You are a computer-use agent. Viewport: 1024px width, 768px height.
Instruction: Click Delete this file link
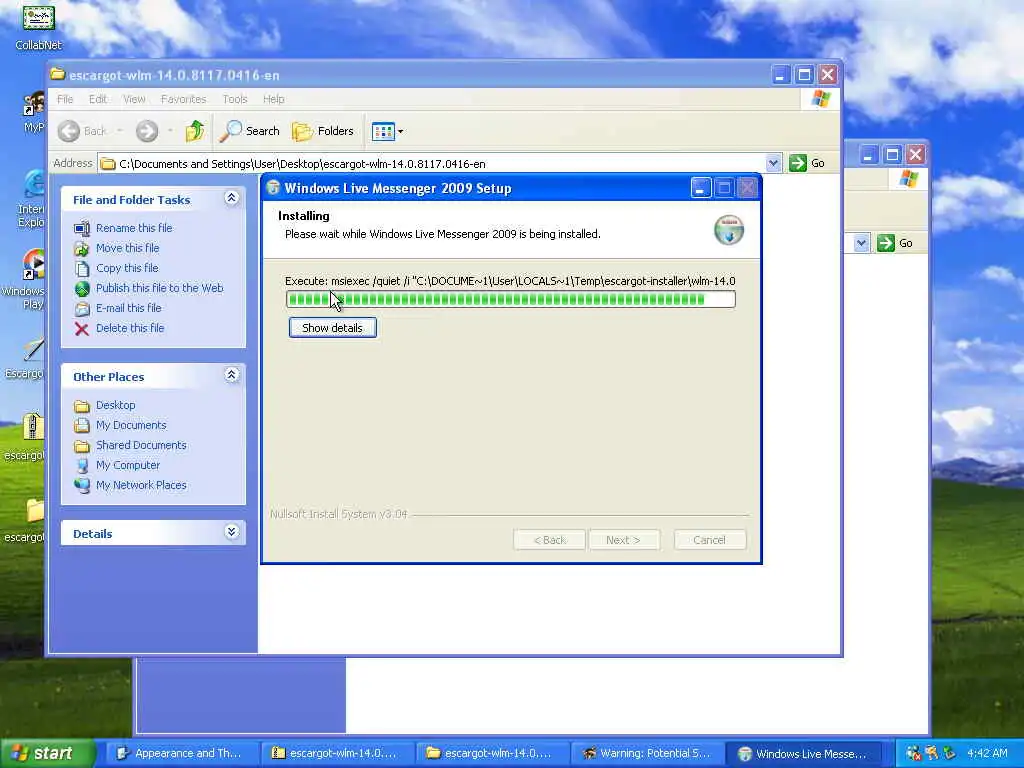(x=130, y=328)
